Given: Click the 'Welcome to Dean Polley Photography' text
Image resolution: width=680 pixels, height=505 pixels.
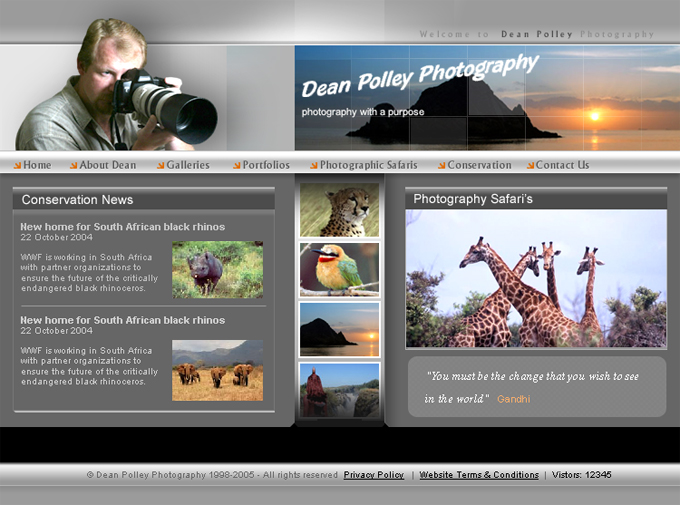Looking at the screenshot, I should point(536,34).
